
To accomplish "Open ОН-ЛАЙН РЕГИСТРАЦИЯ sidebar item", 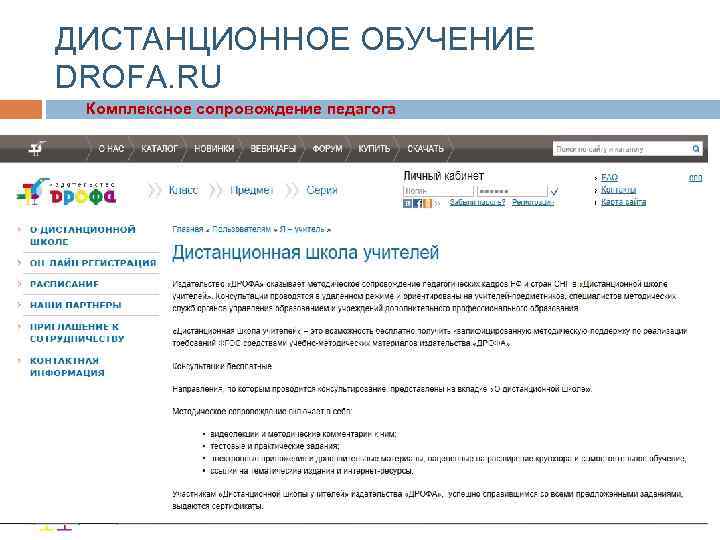I will [93, 263].
